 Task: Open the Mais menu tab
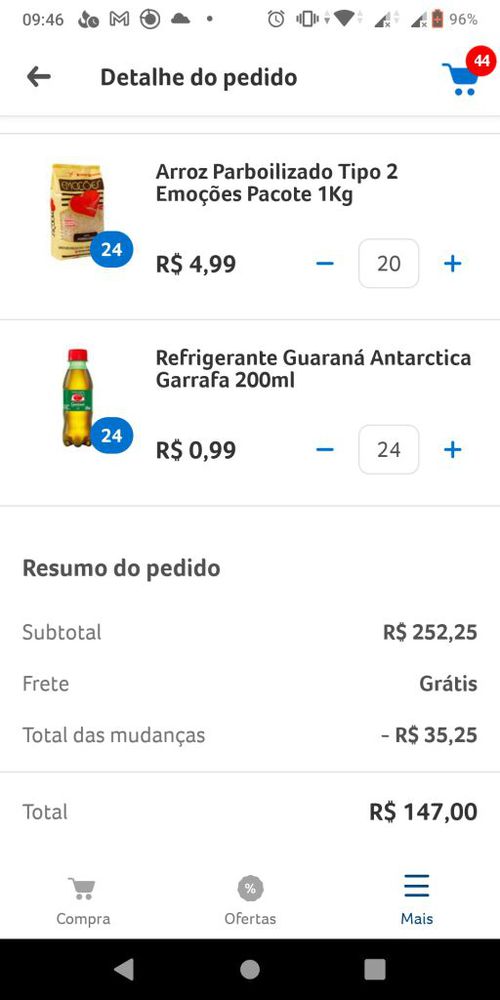click(x=416, y=902)
